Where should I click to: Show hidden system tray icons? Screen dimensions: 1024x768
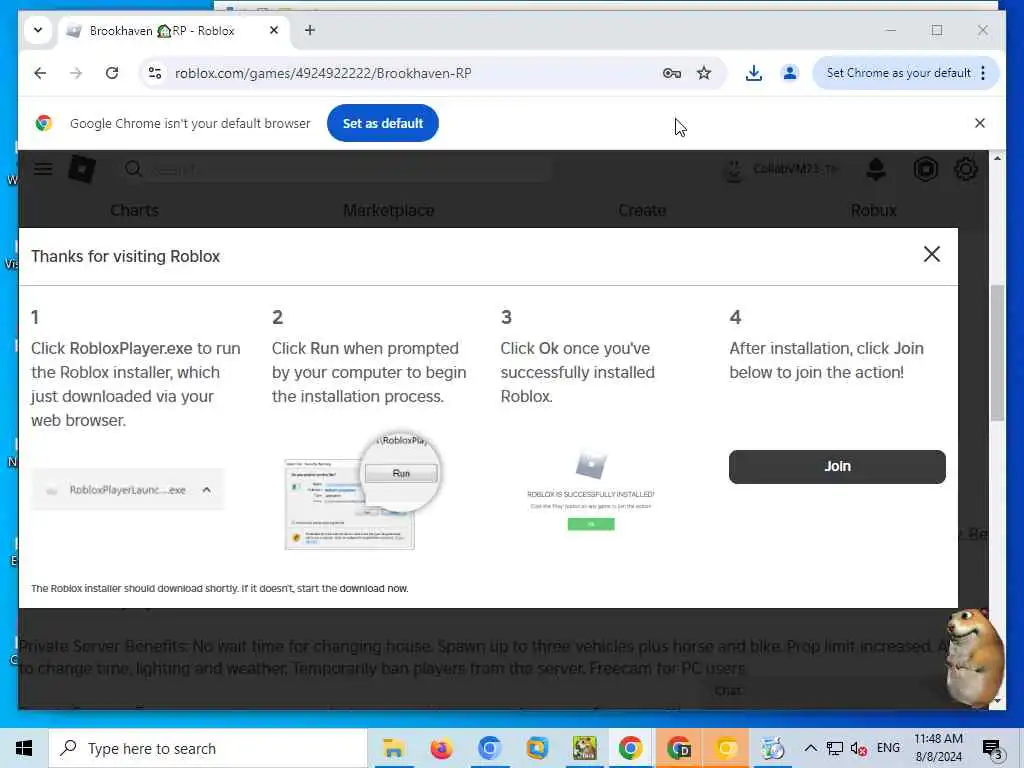click(x=810, y=748)
